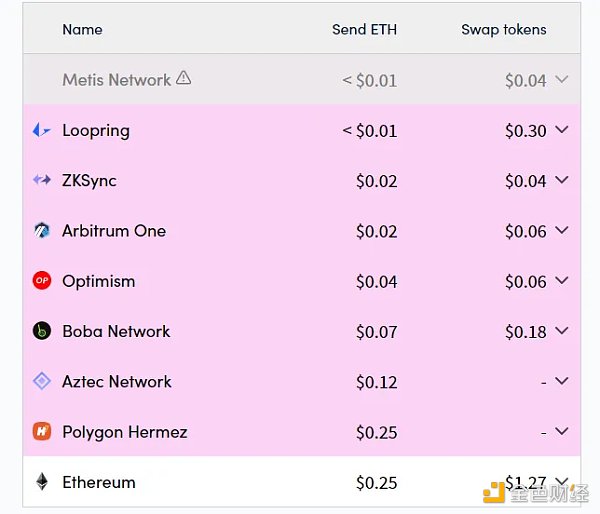Image resolution: width=600 pixels, height=514 pixels.
Task: Expand the Metis Network row chevron
Action: (x=561, y=79)
